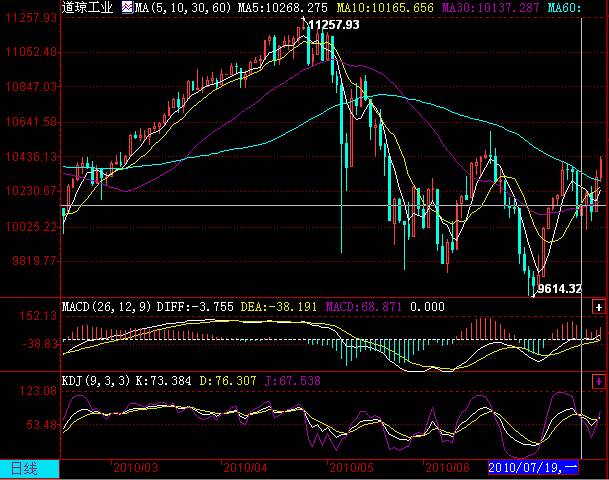Click the 152.13 MACD axis label
The image size is (609, 480).
pos(38,316)
